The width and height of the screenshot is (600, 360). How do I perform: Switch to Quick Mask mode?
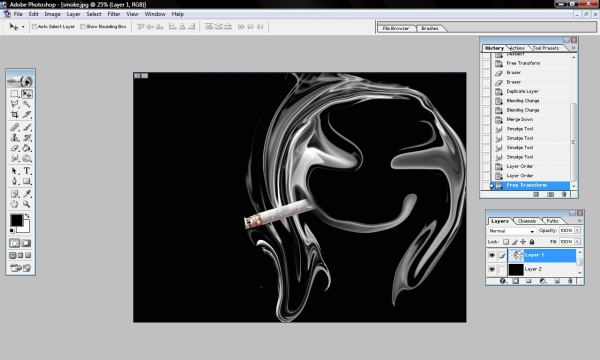click(26, 243)
